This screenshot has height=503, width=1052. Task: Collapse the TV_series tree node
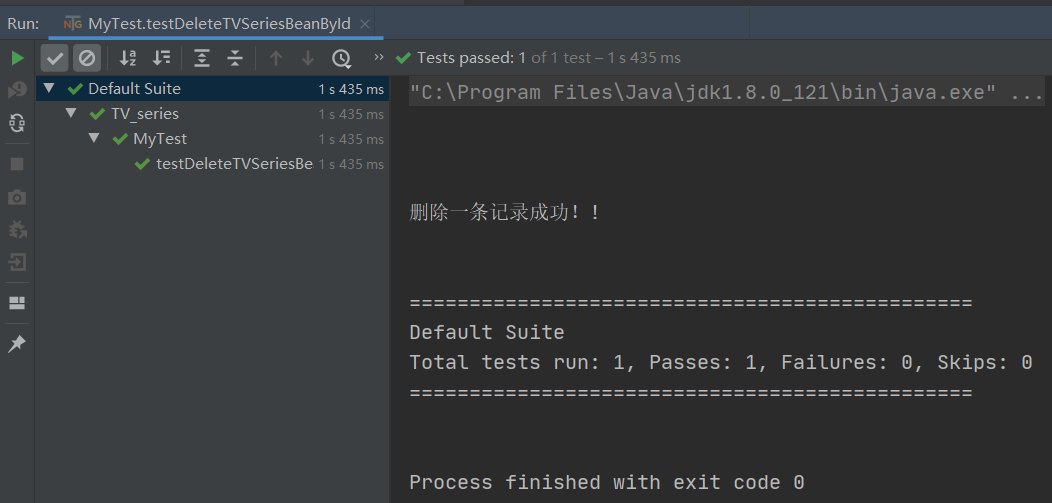tap(71, 114)
